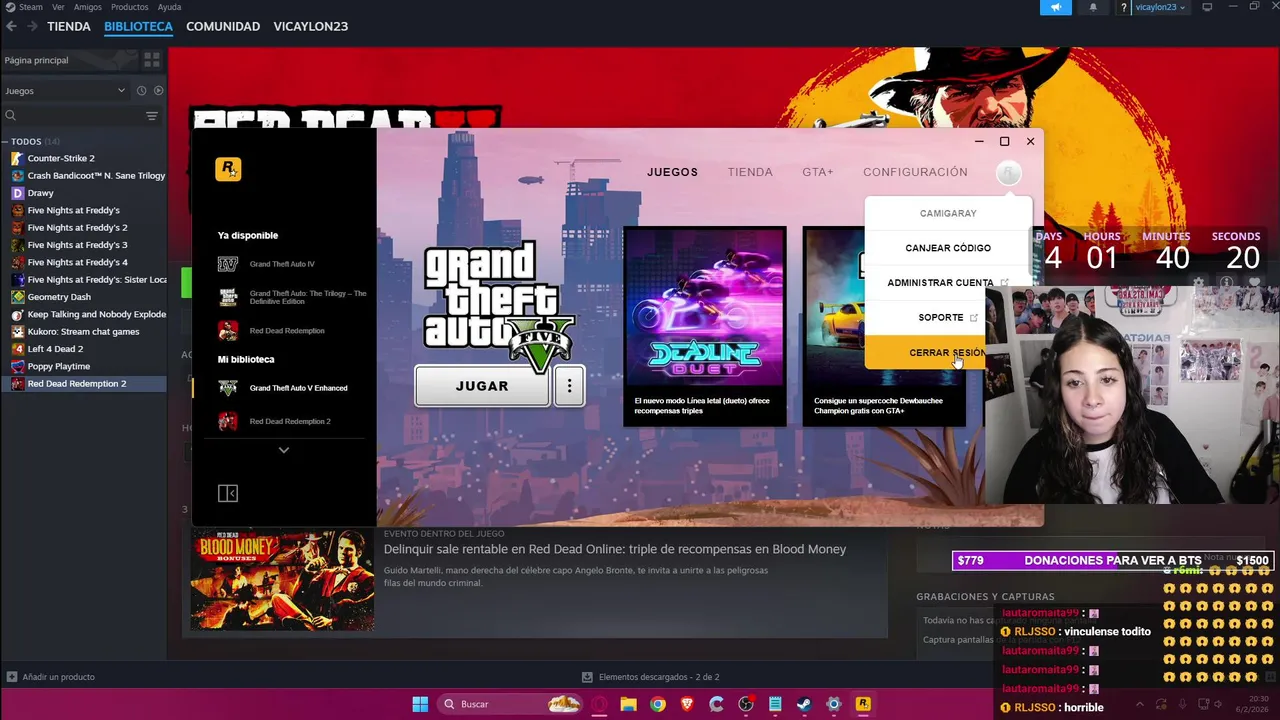
Task: Click the Steam announcements megaphone button
Action: point(1056,7)
